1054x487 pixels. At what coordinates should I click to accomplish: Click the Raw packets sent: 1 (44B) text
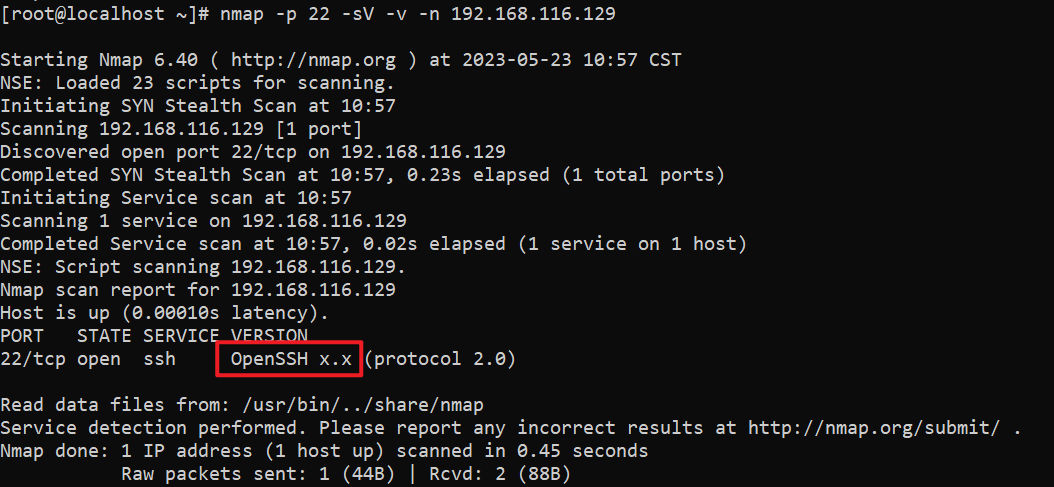coord(258,474)
